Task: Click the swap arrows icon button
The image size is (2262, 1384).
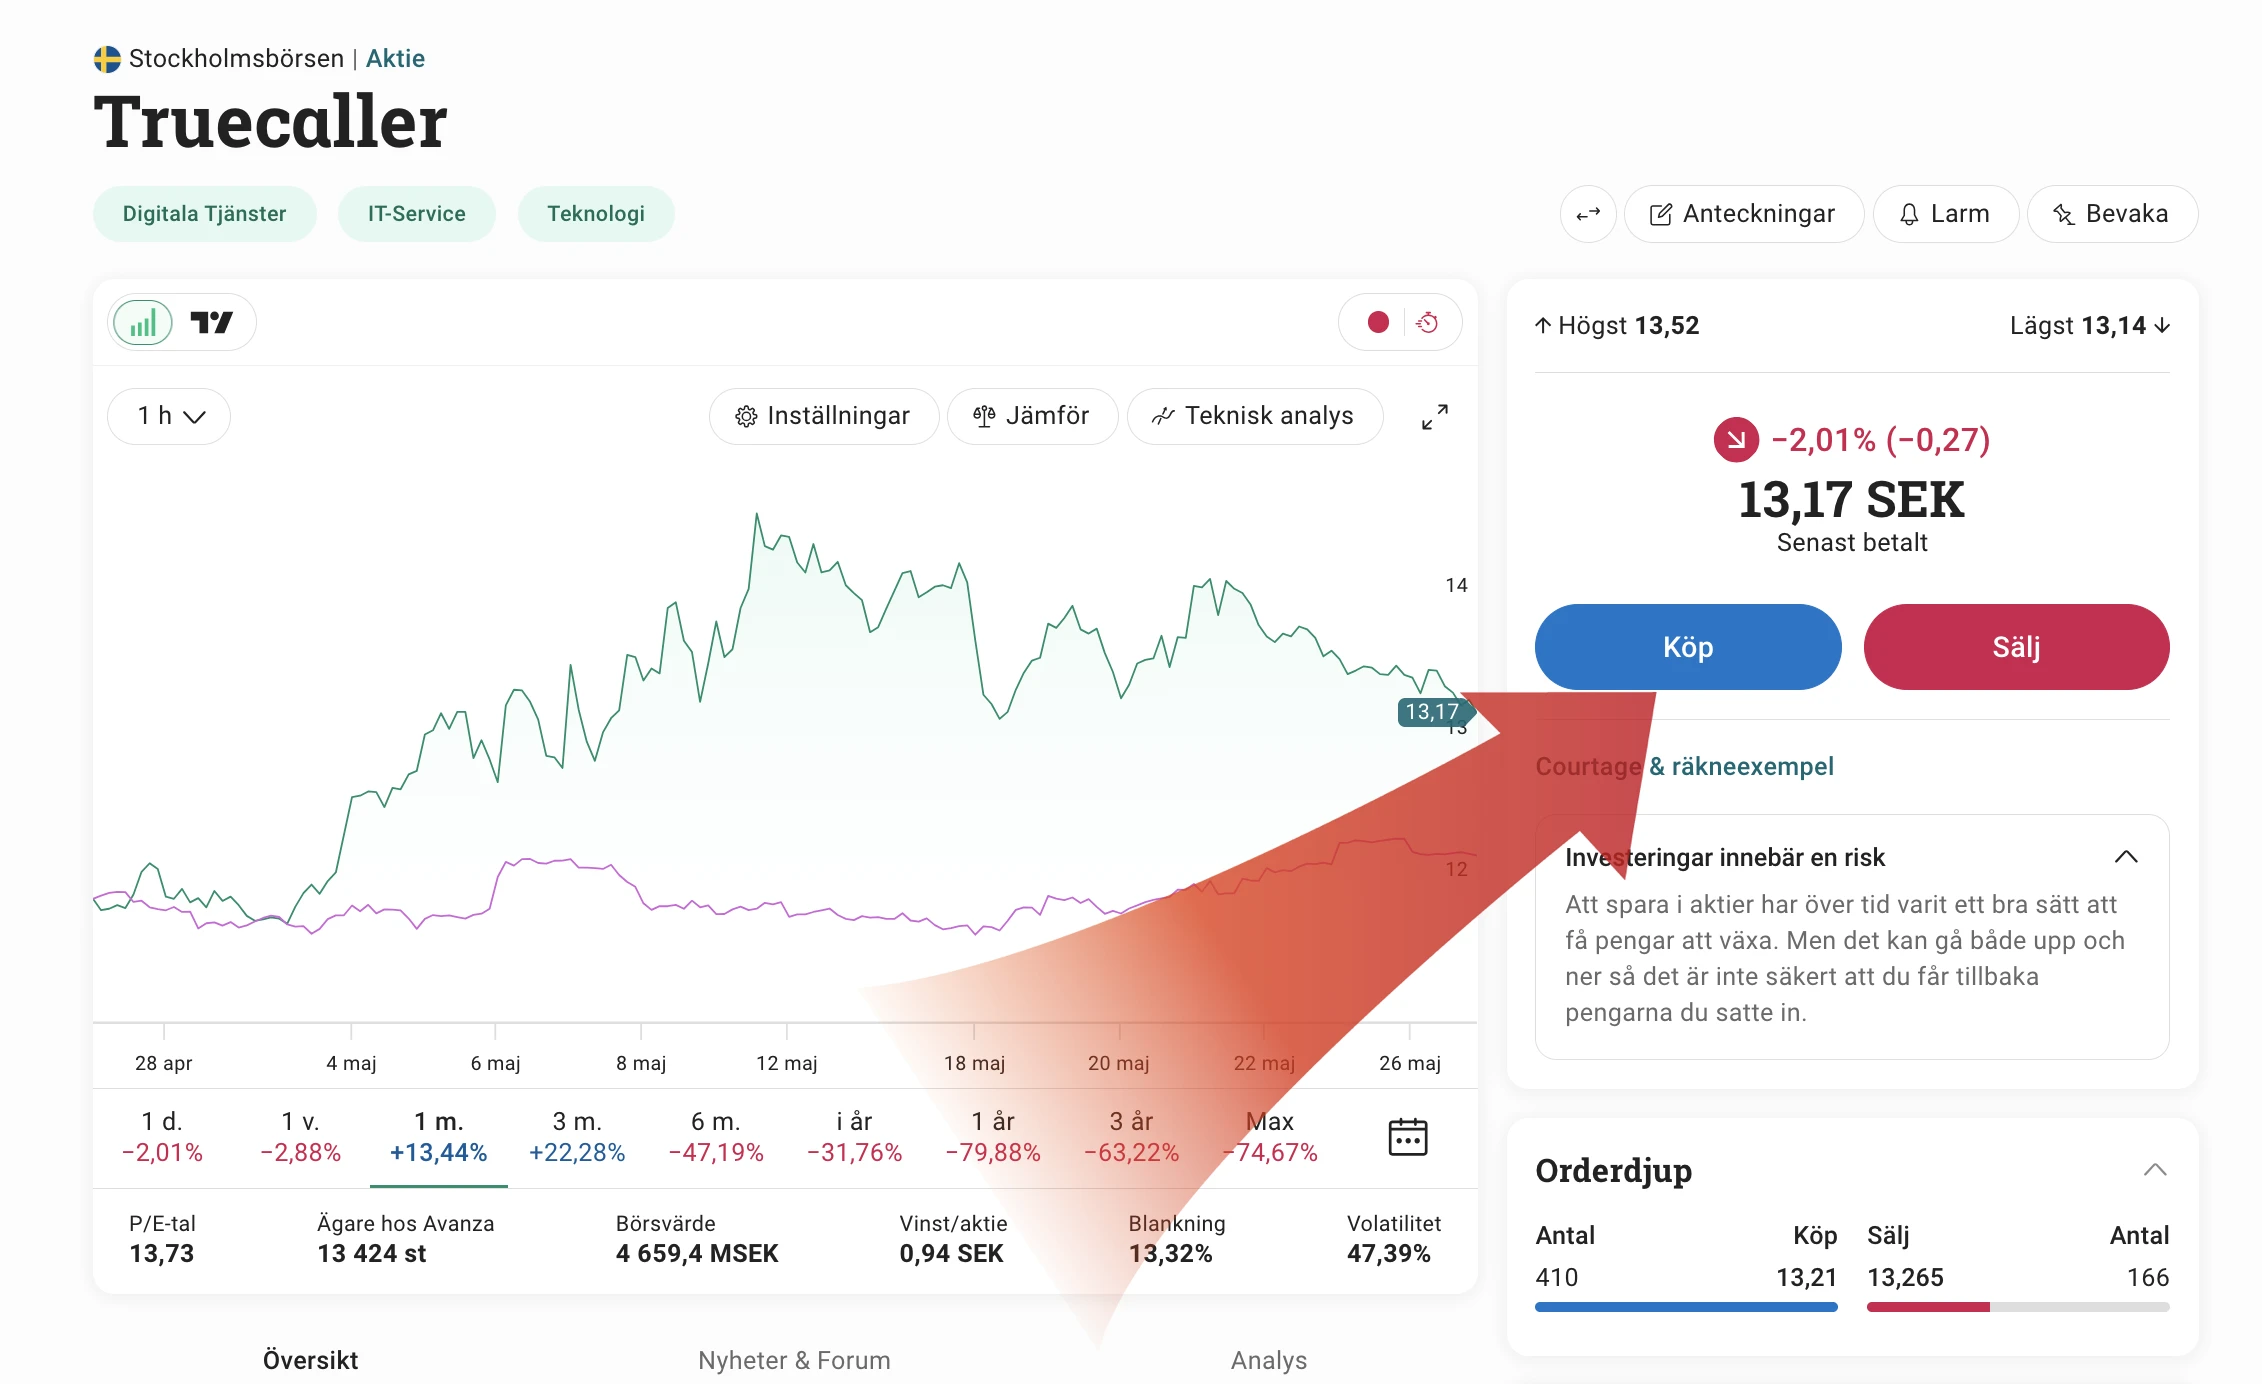Action: [1588, 214]
